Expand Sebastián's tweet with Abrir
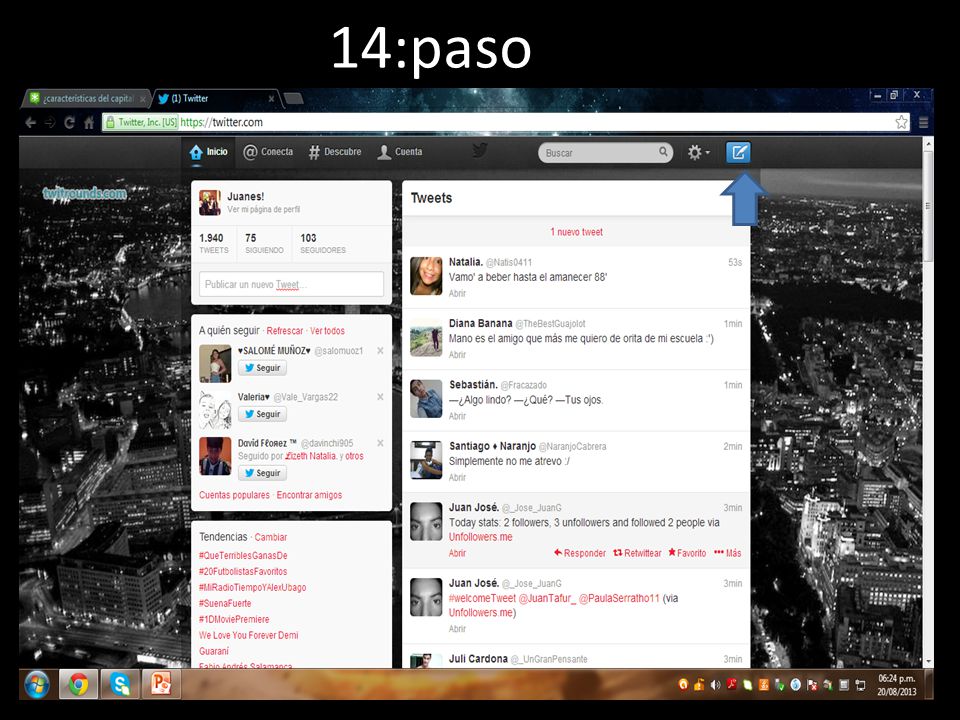This screenshot has width=960, height=720. [457, 416]
